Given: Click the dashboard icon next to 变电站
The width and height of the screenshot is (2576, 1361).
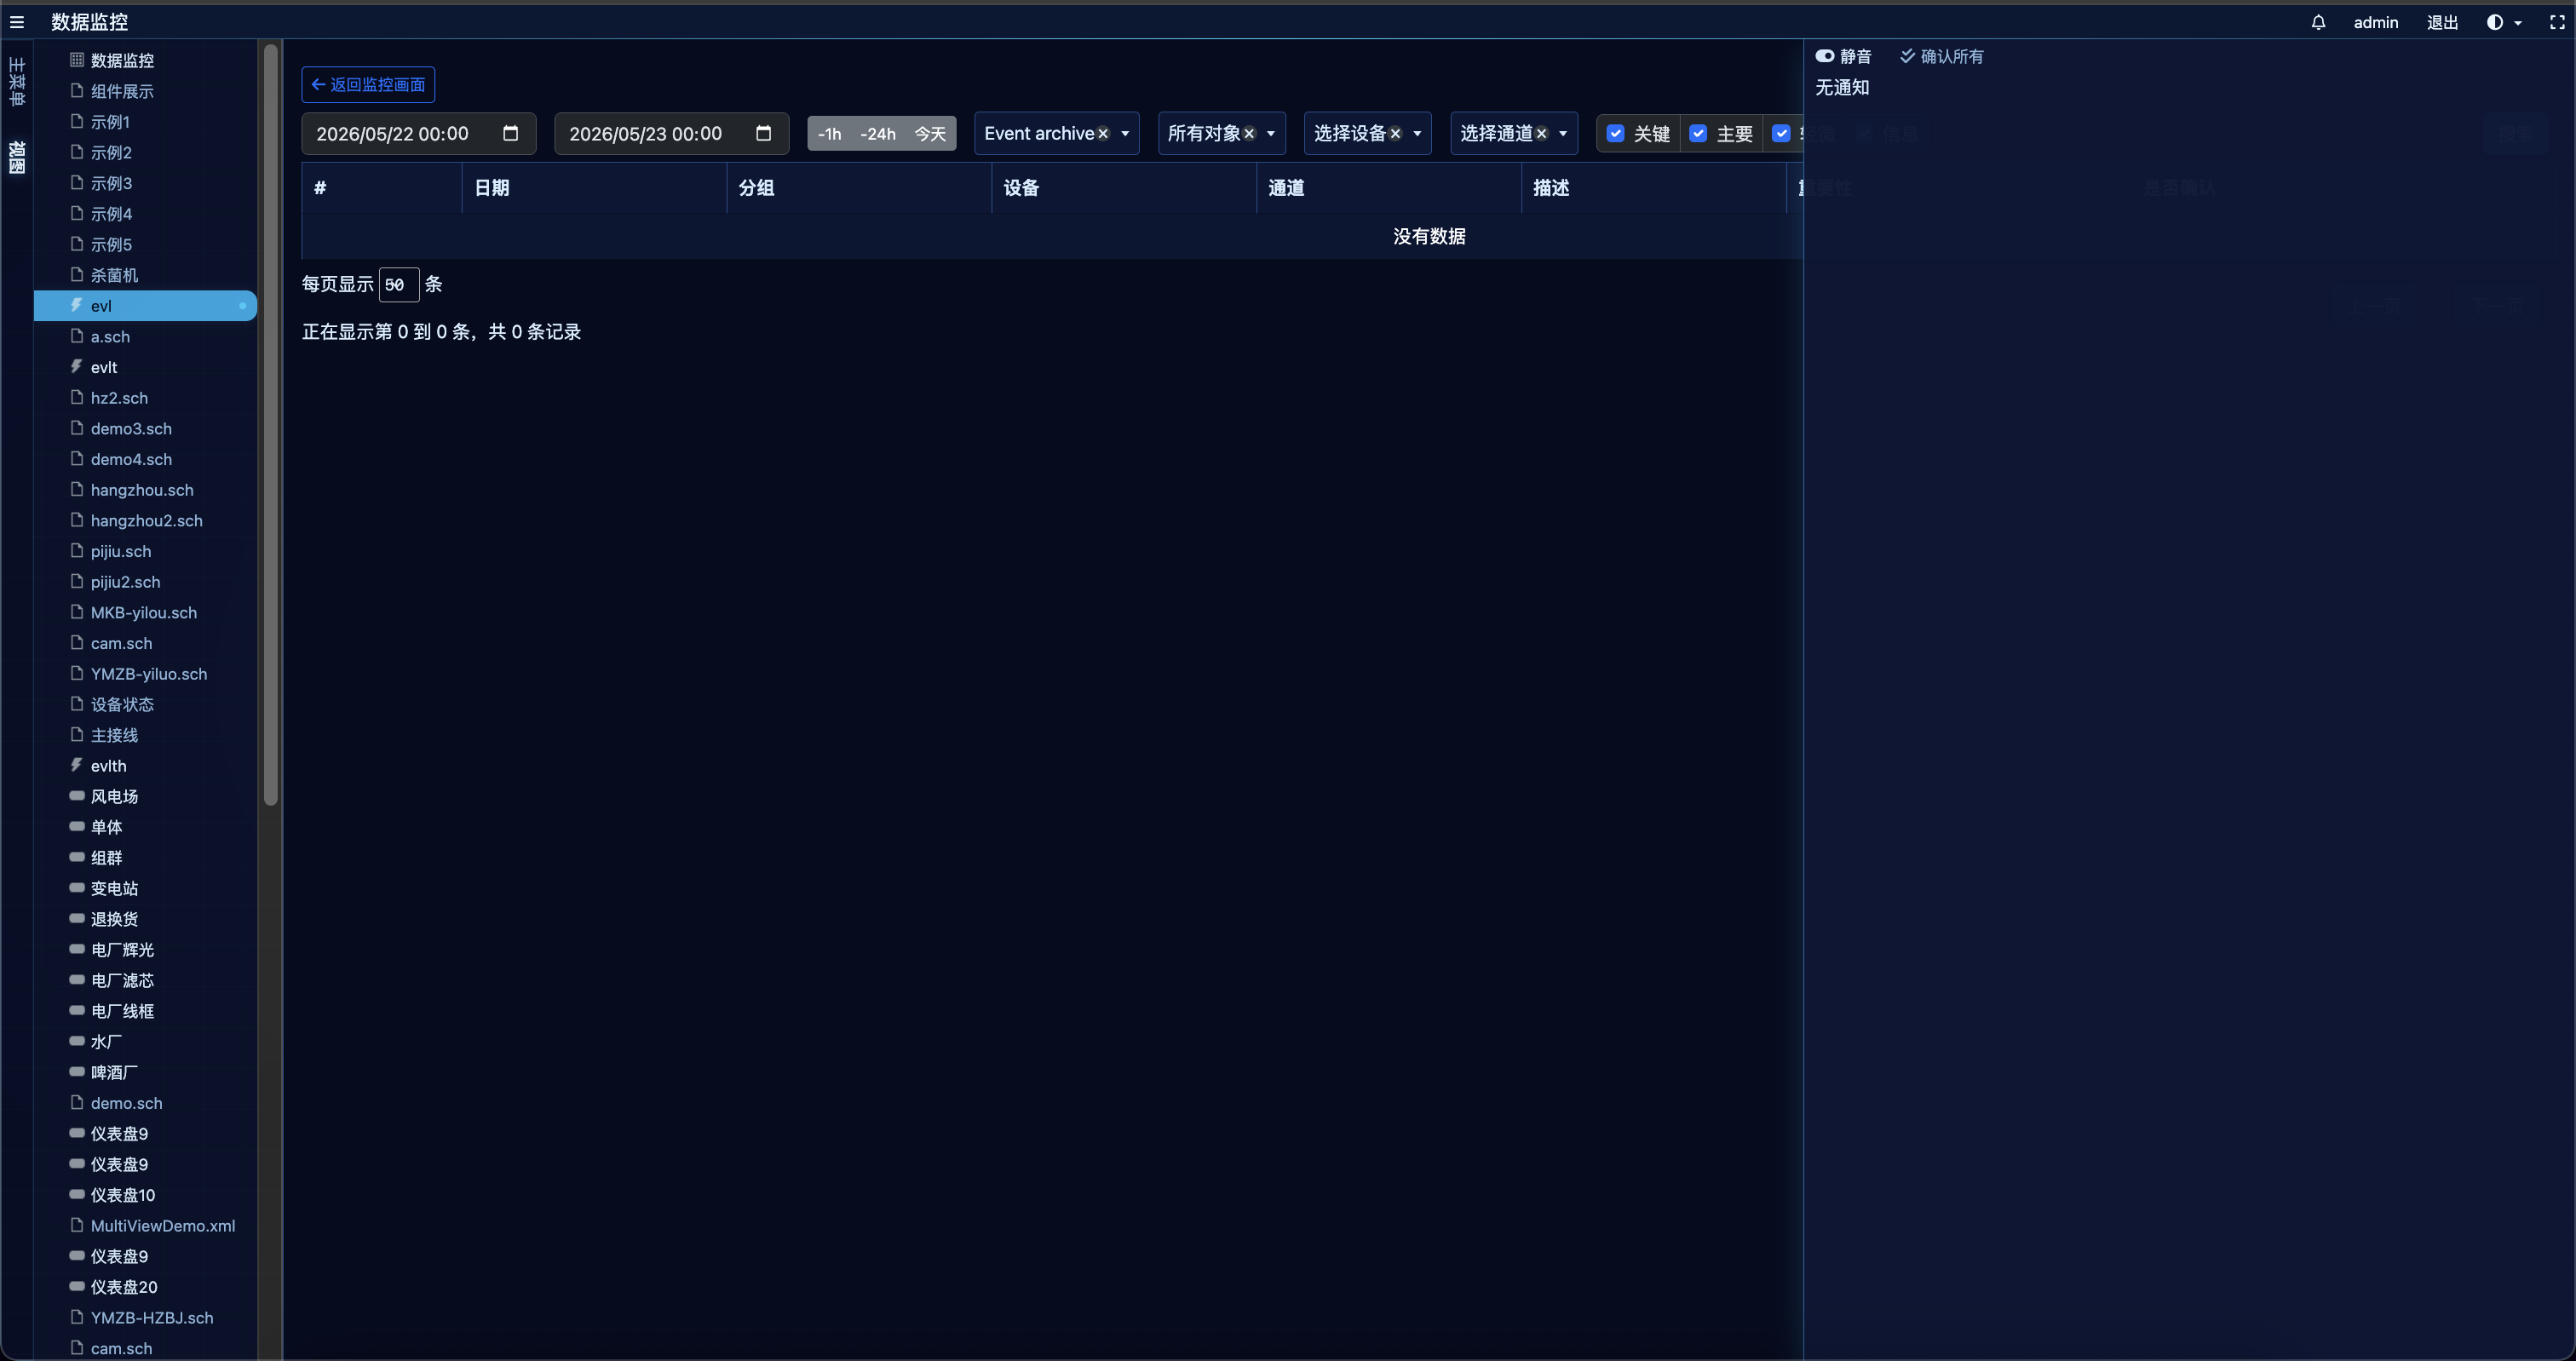Looking at the screenshot, I should tap(77, 888).
